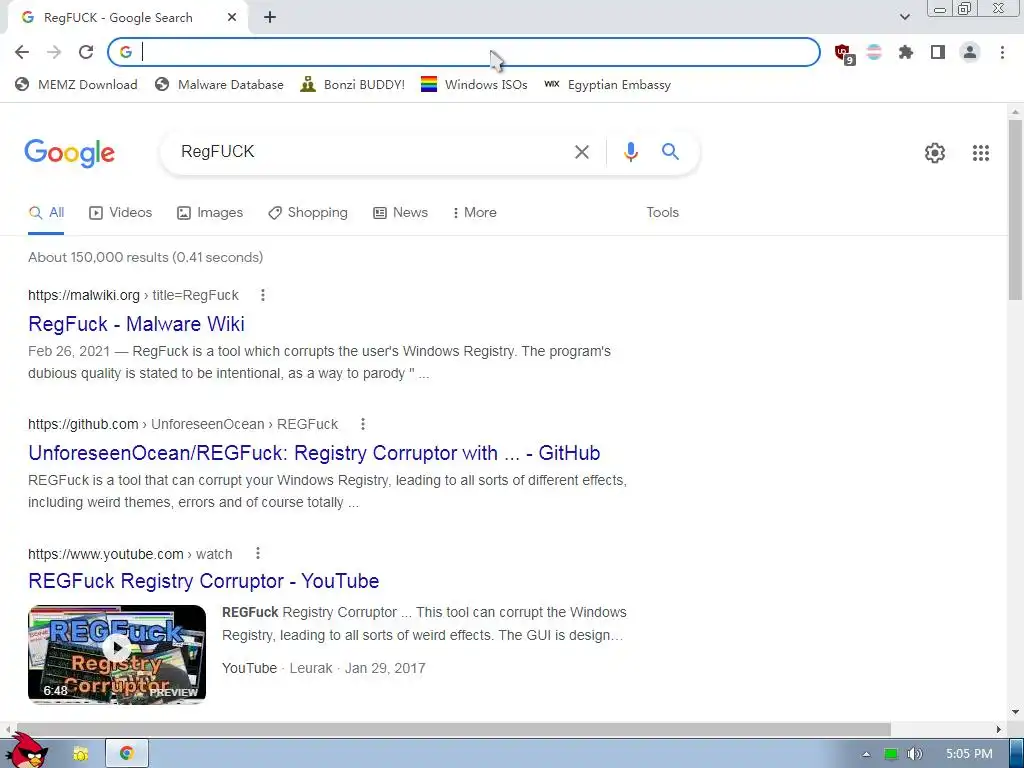The image size is (1024, 768).
Task: Click the blue magnifier search button
Action: 670,152
